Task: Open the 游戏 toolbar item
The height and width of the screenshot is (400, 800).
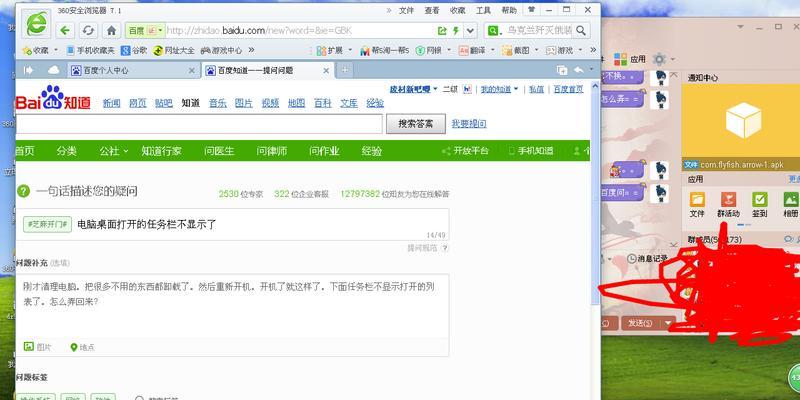Action: (560, 51)
